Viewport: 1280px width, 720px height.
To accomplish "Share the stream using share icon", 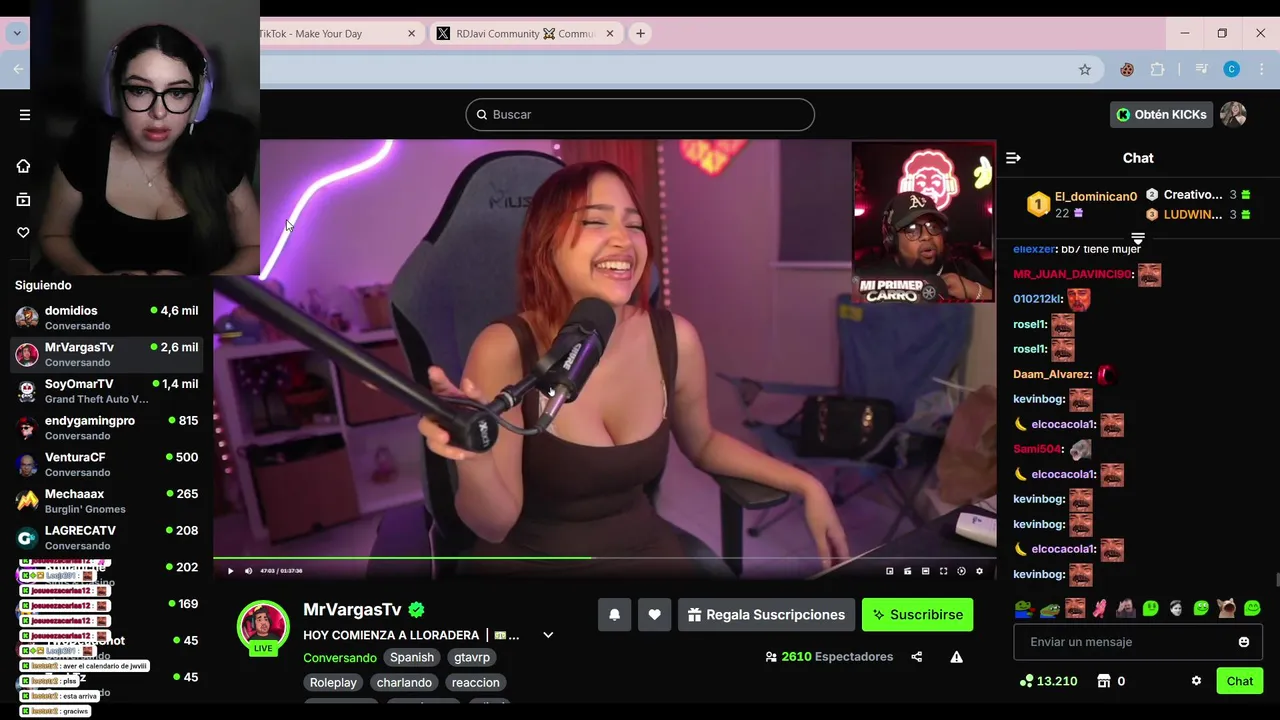I will [x=917, y=657].
